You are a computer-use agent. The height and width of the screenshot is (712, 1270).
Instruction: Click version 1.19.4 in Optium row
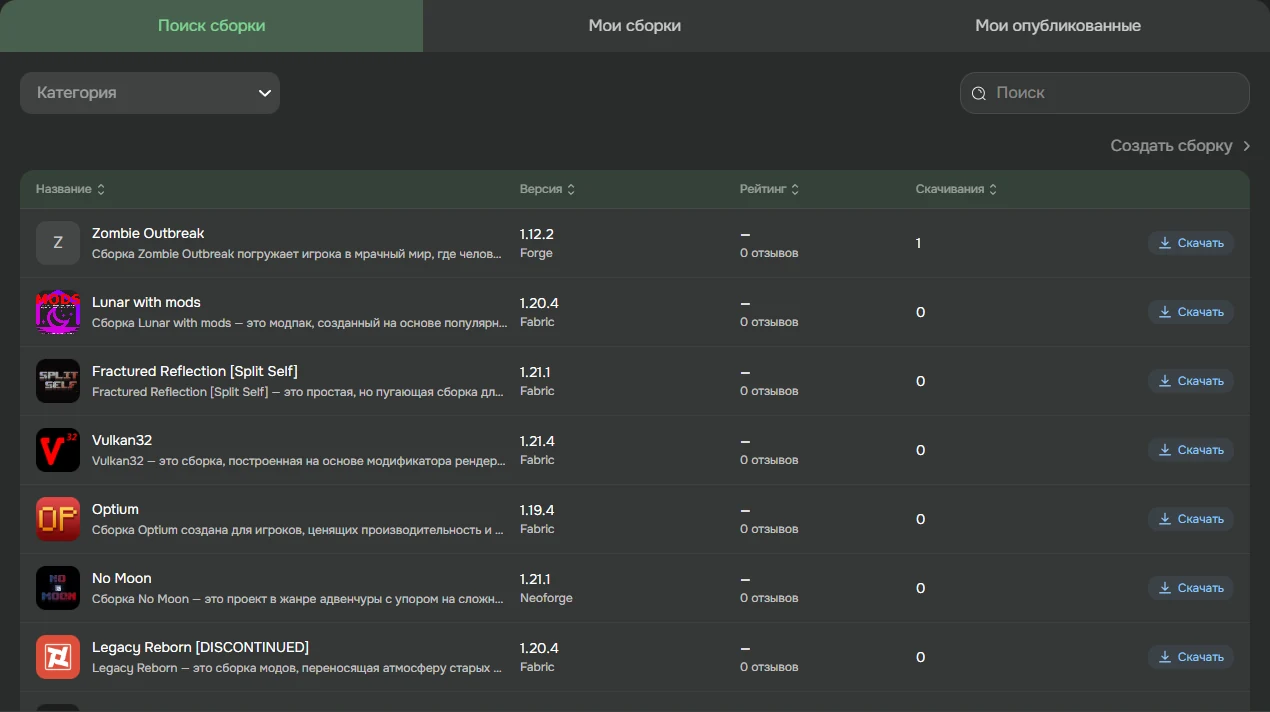pyautogui.click(x=537, y=510)
